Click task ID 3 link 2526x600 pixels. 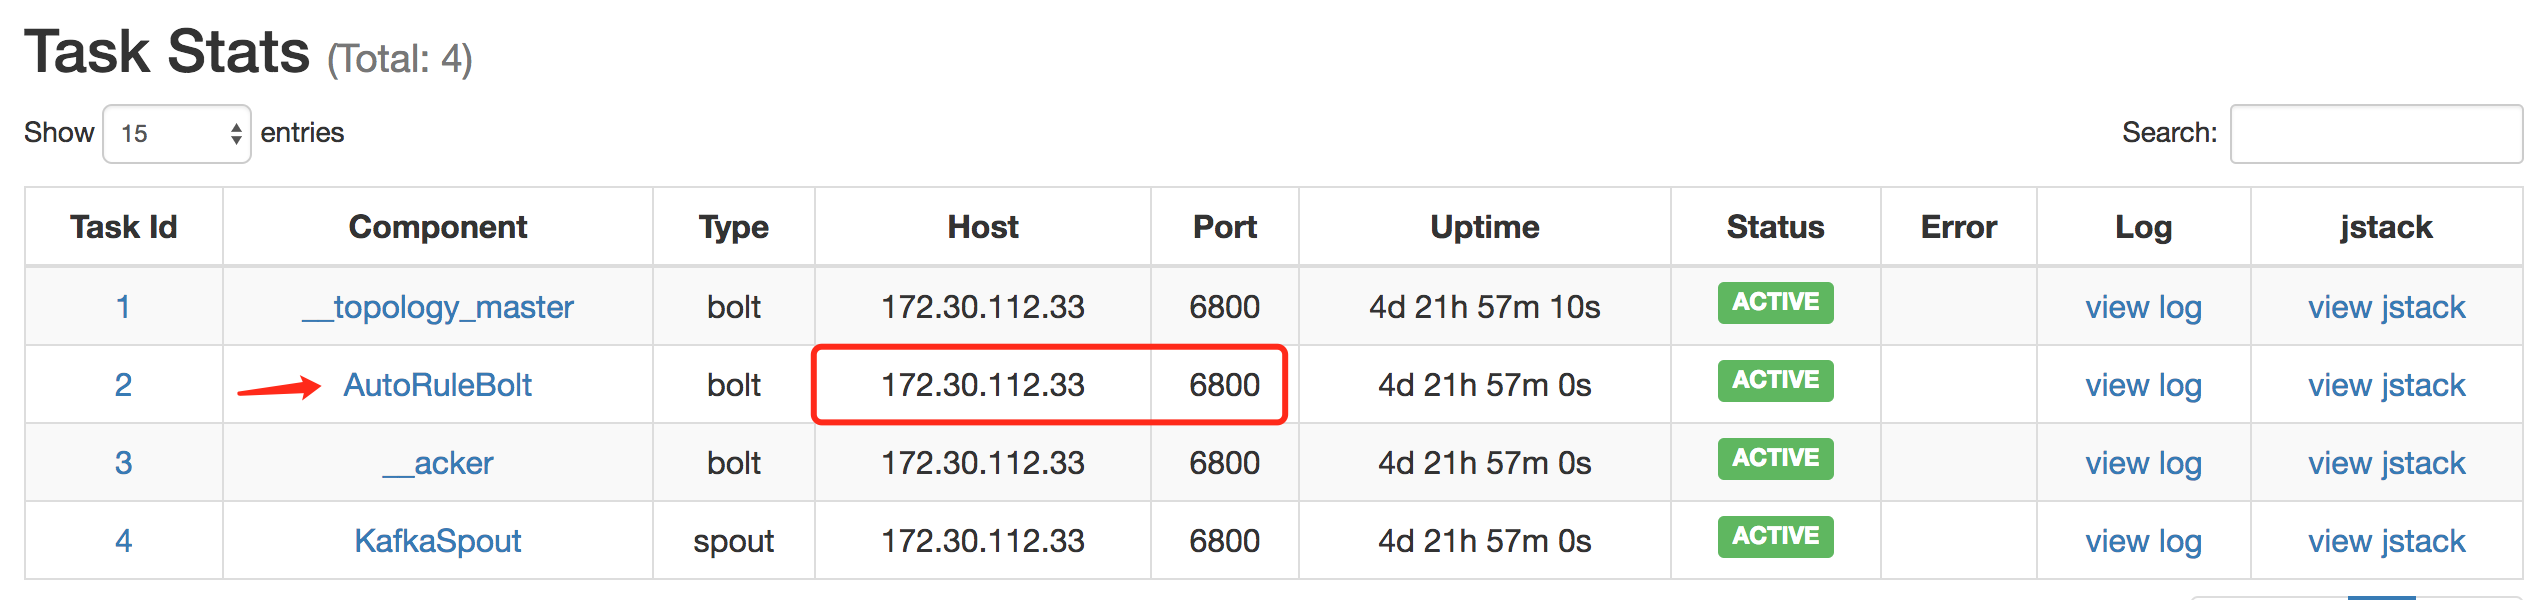click(x=123, y=463)
